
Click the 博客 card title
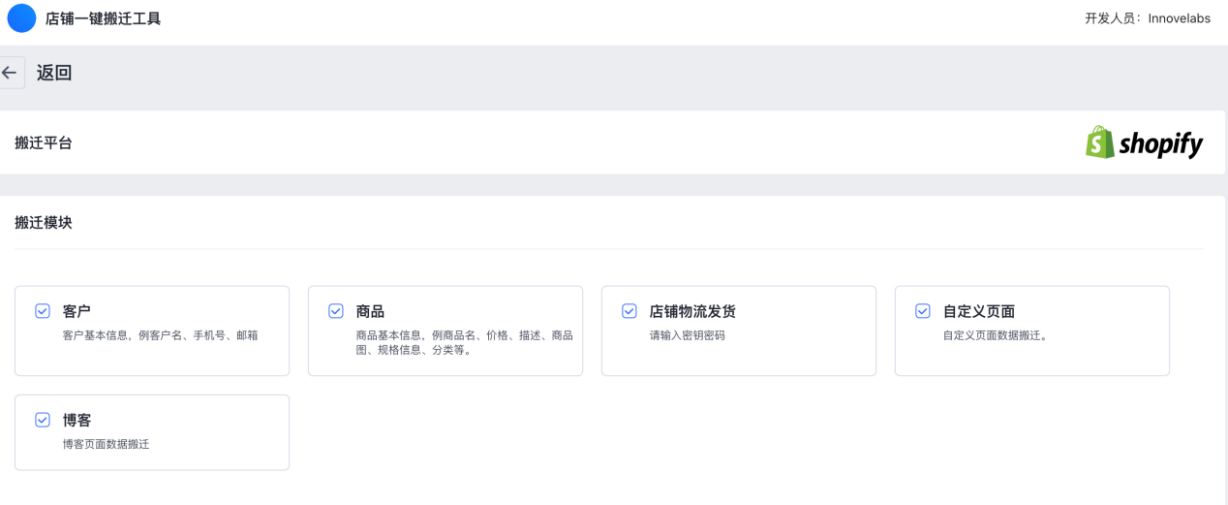click(x=77, y=420)
